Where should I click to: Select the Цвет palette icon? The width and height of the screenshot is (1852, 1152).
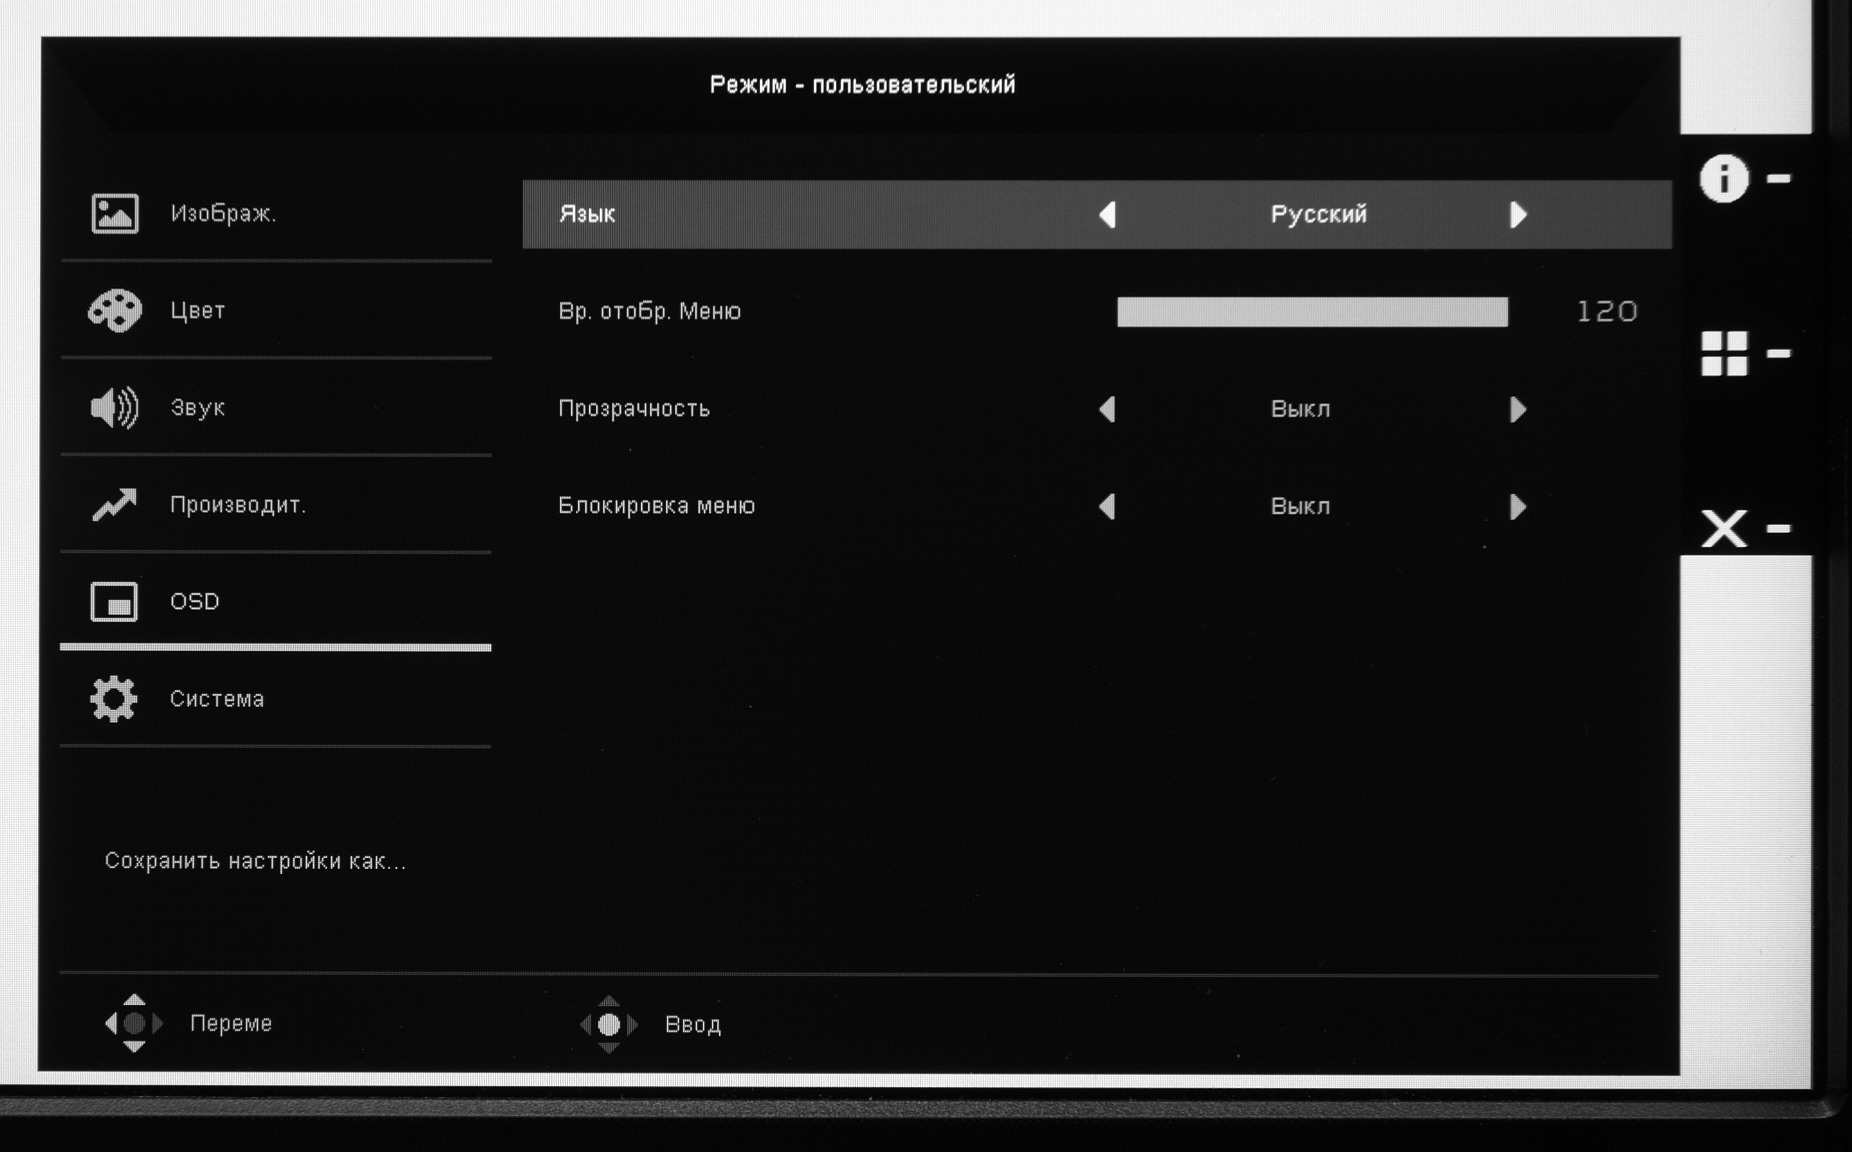115,311
